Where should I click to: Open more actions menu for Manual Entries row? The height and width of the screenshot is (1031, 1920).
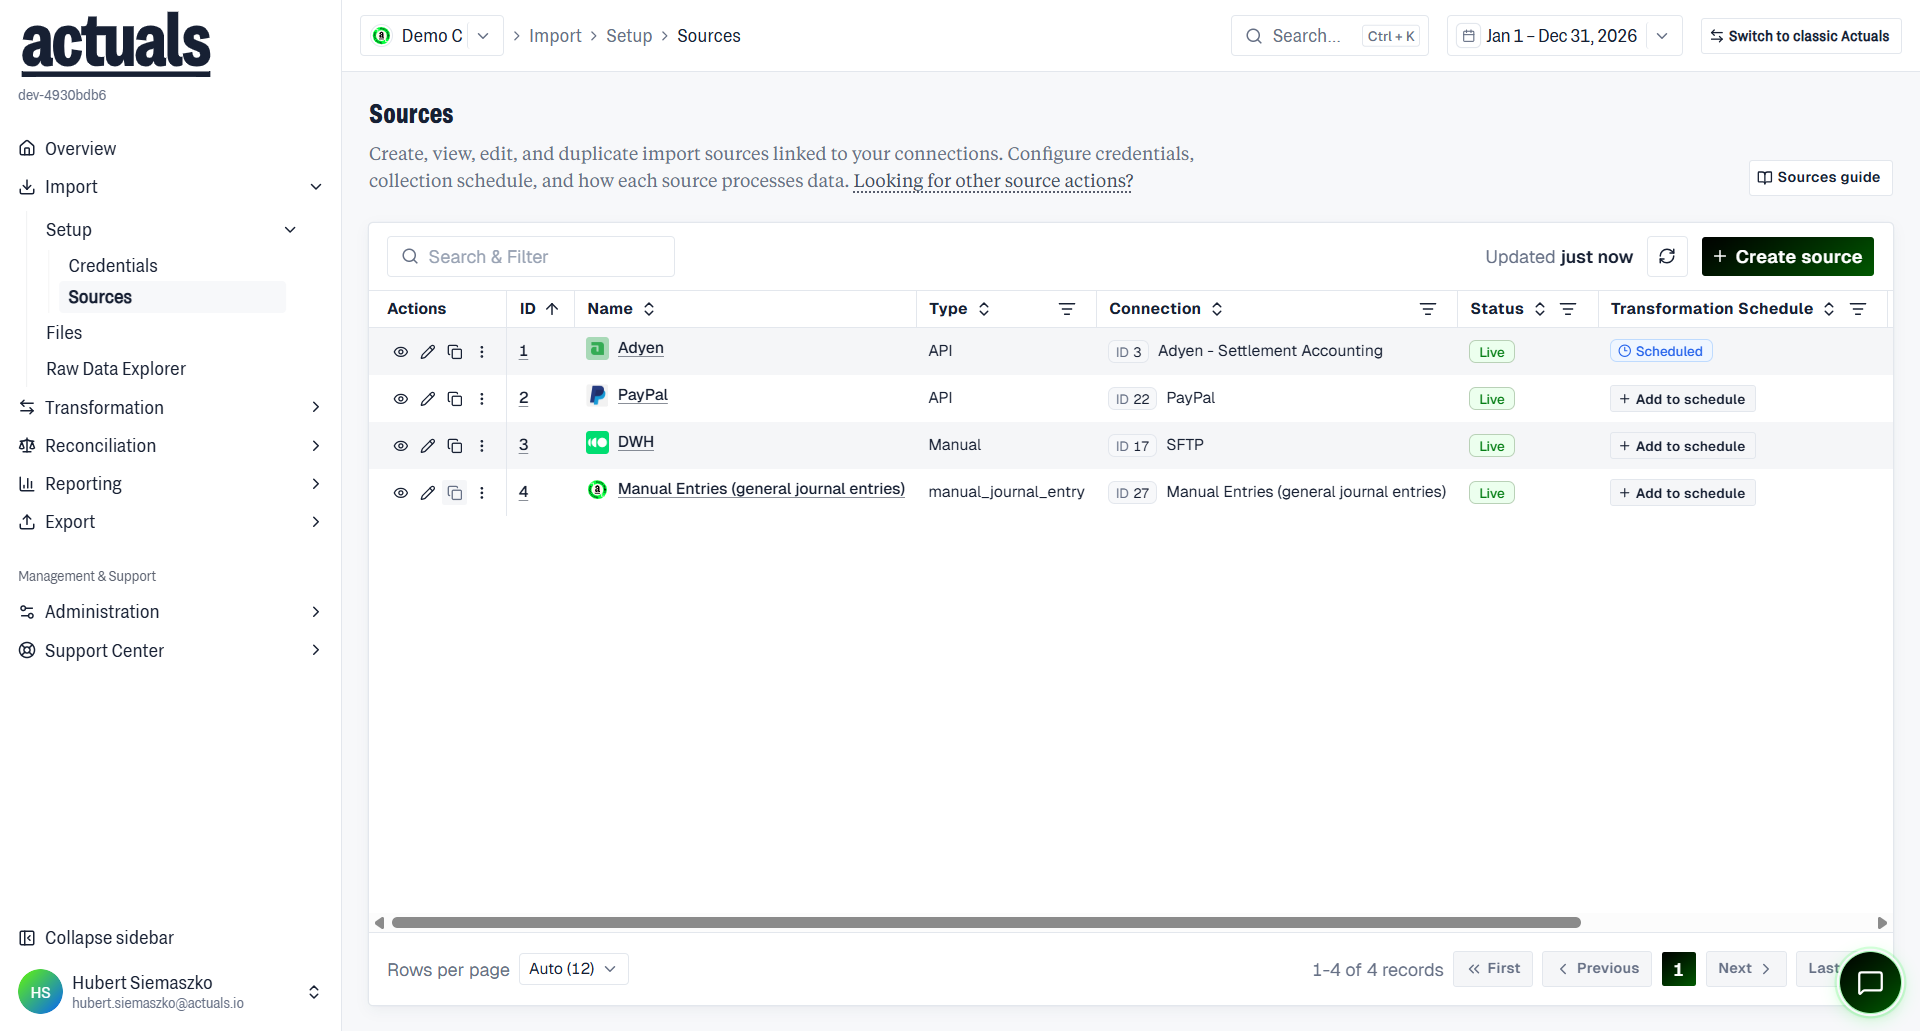point(482,493)
